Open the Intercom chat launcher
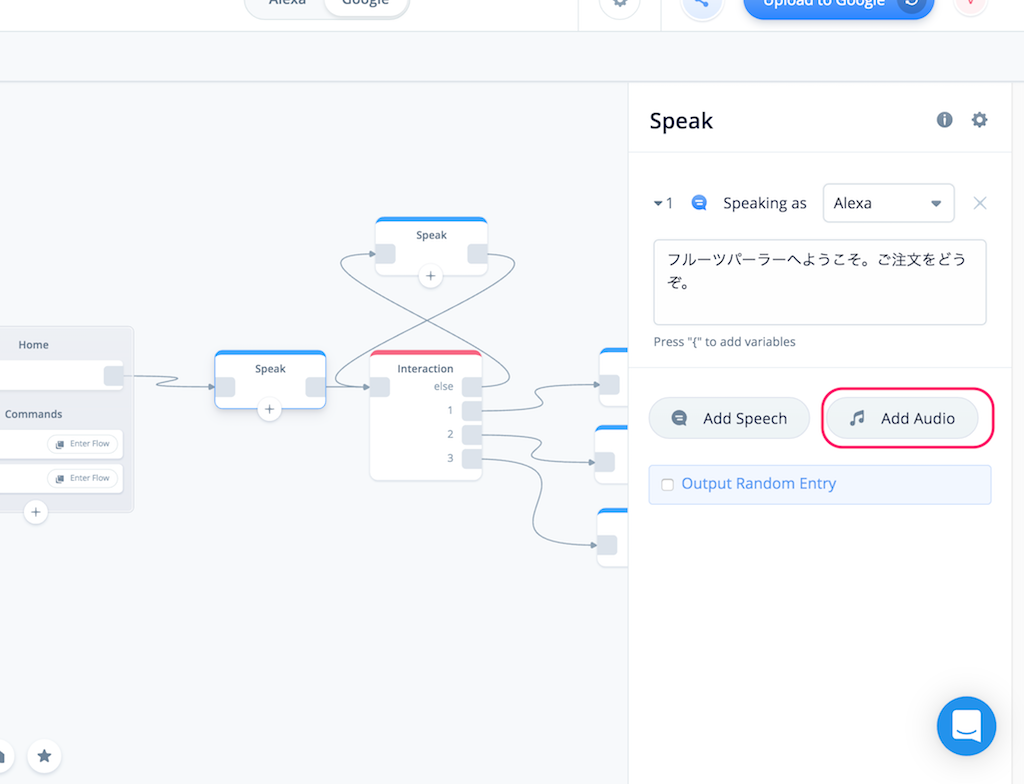The image size is (1024, 784). coord(966,726)
